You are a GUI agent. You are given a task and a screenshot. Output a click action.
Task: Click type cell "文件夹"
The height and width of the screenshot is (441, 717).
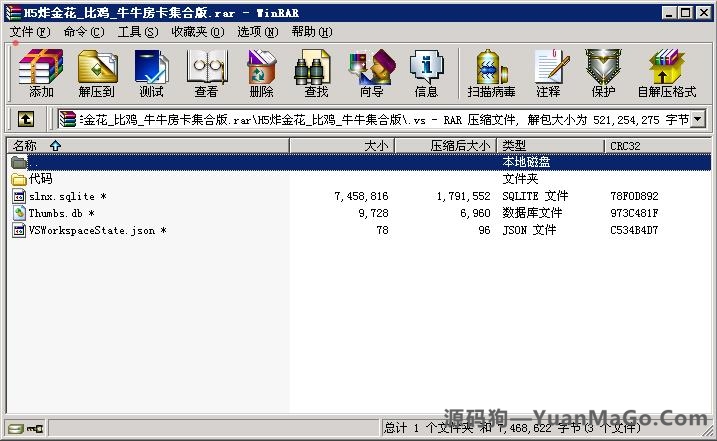520,179
